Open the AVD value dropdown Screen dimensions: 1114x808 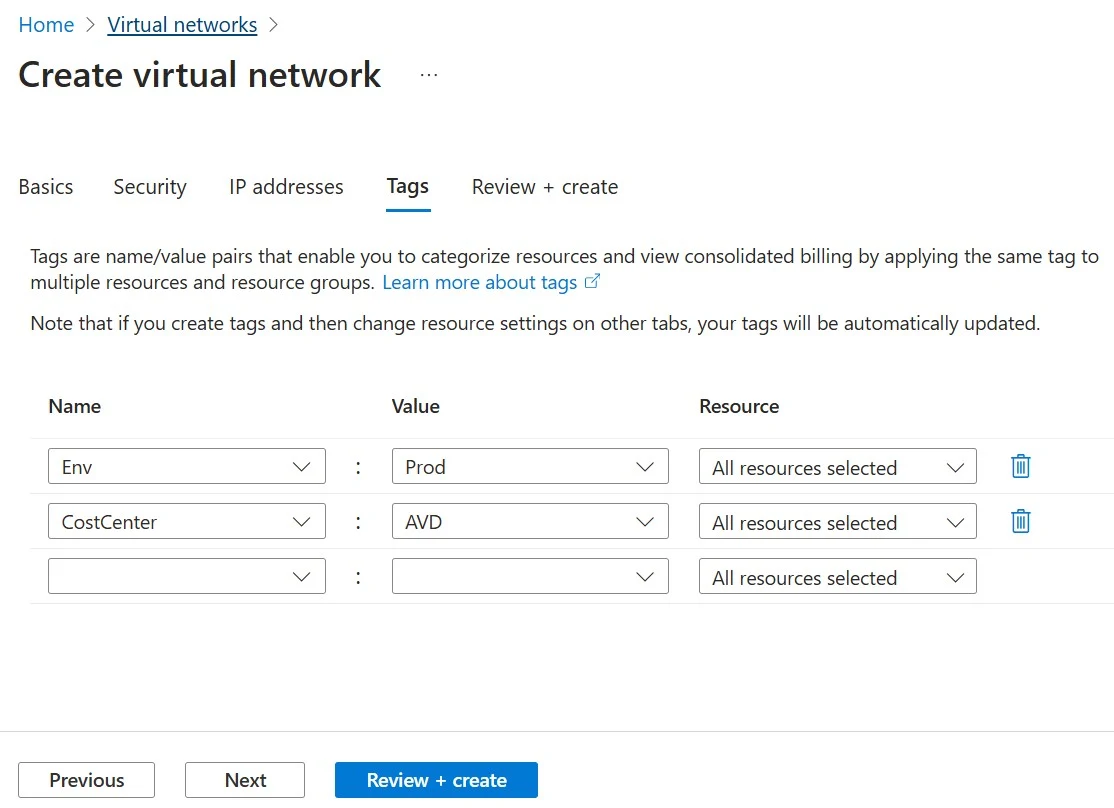[644, 522]
